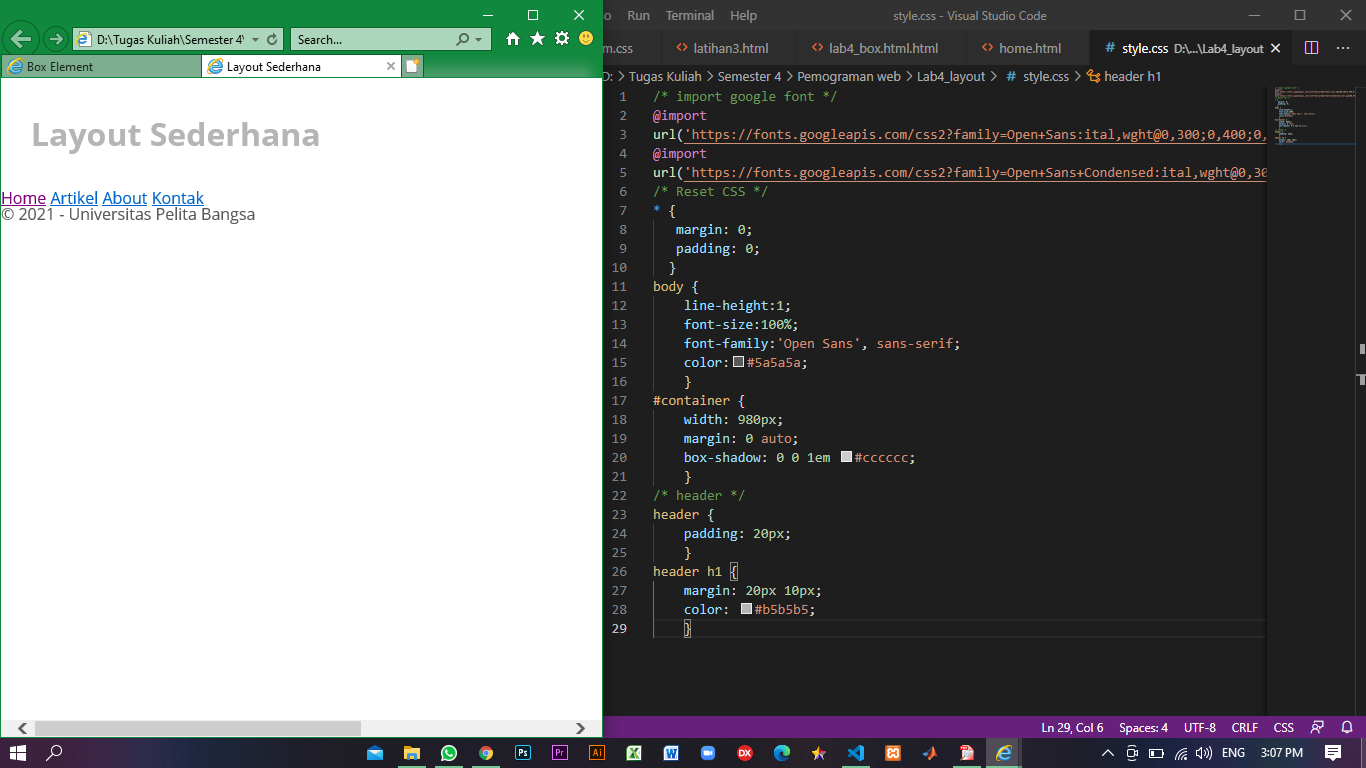The height and width of the screenshot is (768, 1366).
Task: Click Spaces: 4 in the status bar
Action: pos(1142,727)
